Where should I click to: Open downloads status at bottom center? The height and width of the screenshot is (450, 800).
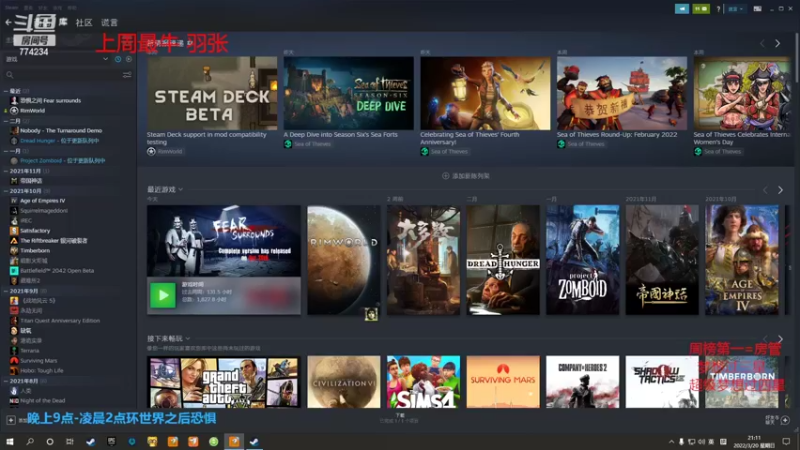399,418
